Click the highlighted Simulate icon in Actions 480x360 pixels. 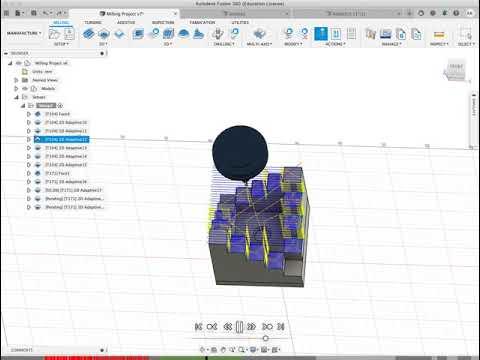pos(321,34)
